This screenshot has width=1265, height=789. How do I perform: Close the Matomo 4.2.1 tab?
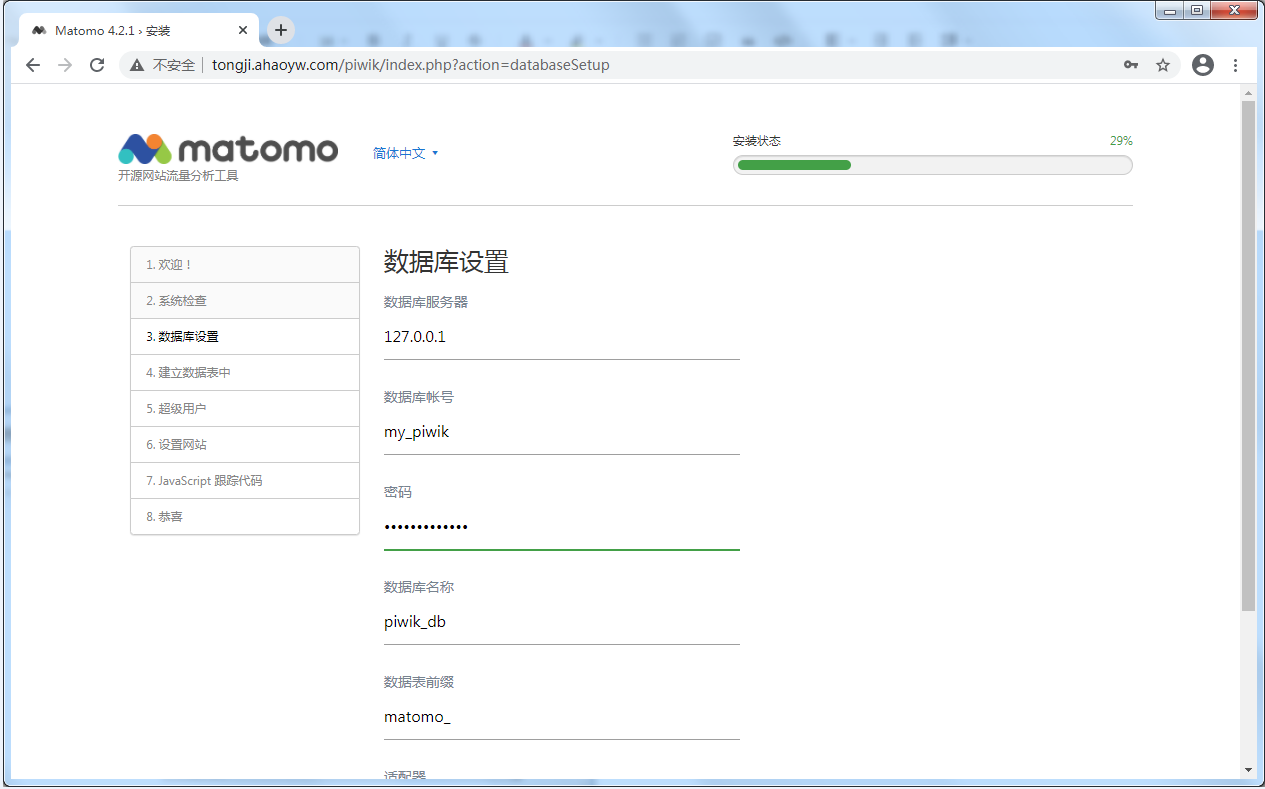pos(243,31)
